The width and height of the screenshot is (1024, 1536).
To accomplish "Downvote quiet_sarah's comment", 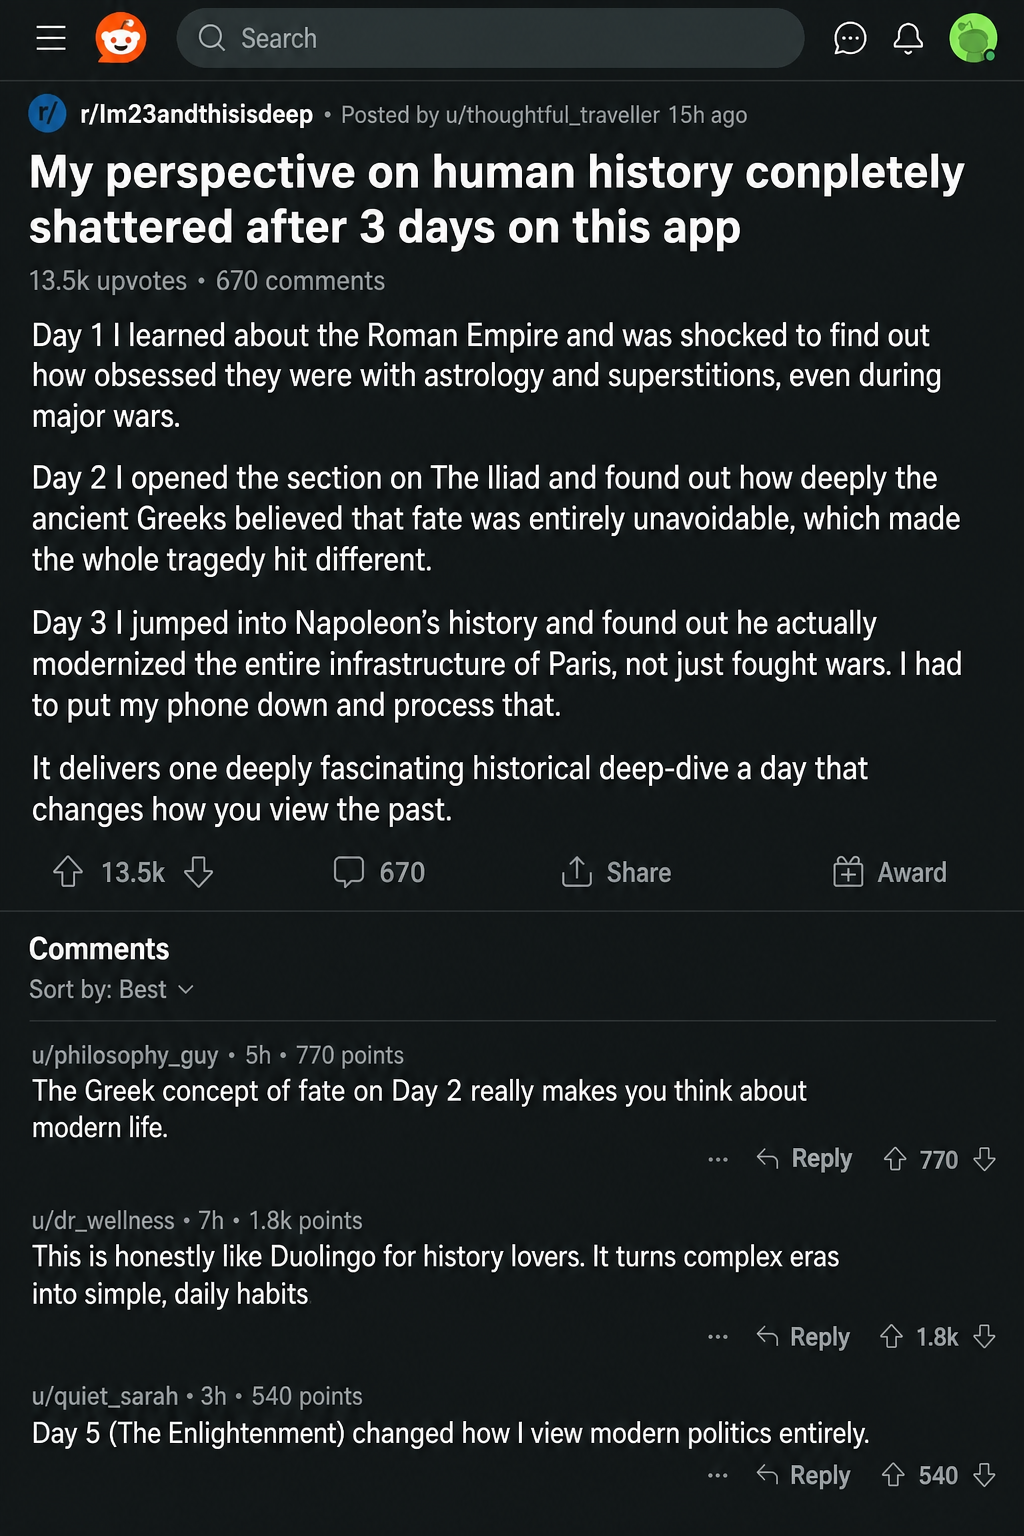I will click(985, 1475).
